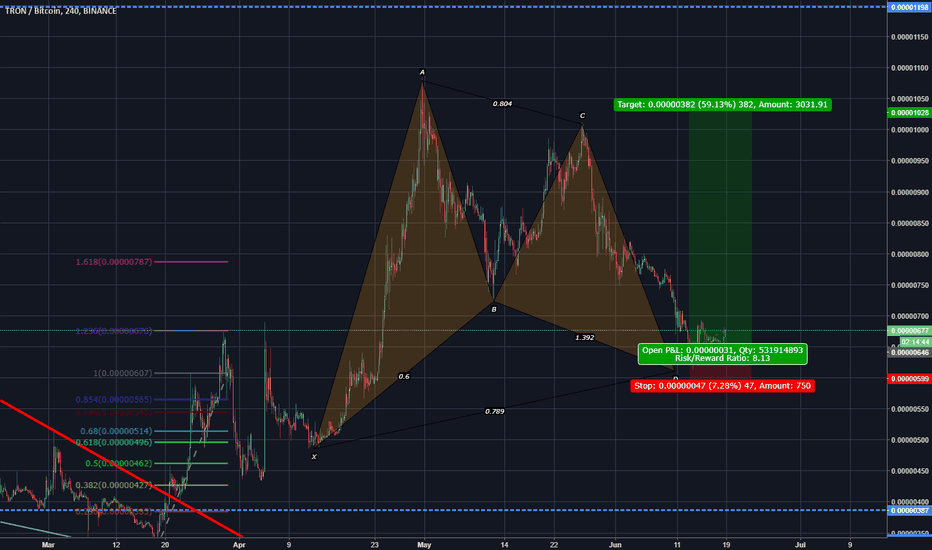This screenshot has width=932, height=550.
Task: Click the Open P&L Risk/Reward label
Action: point(722,354)
